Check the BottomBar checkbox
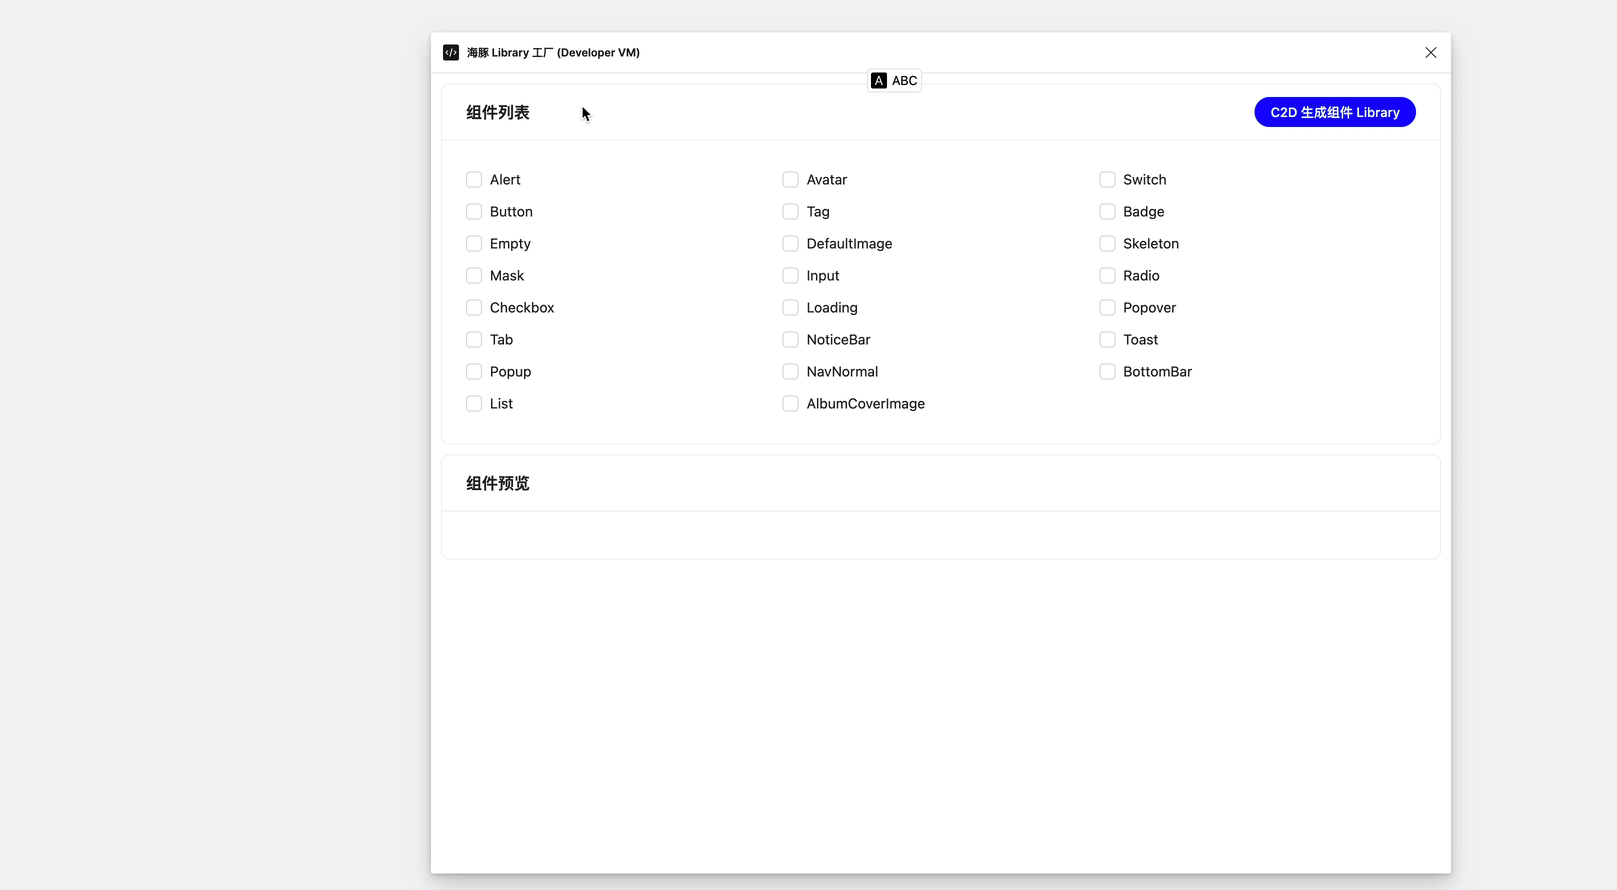Viewport: 1617px width, 890px height. [1107, 372]
